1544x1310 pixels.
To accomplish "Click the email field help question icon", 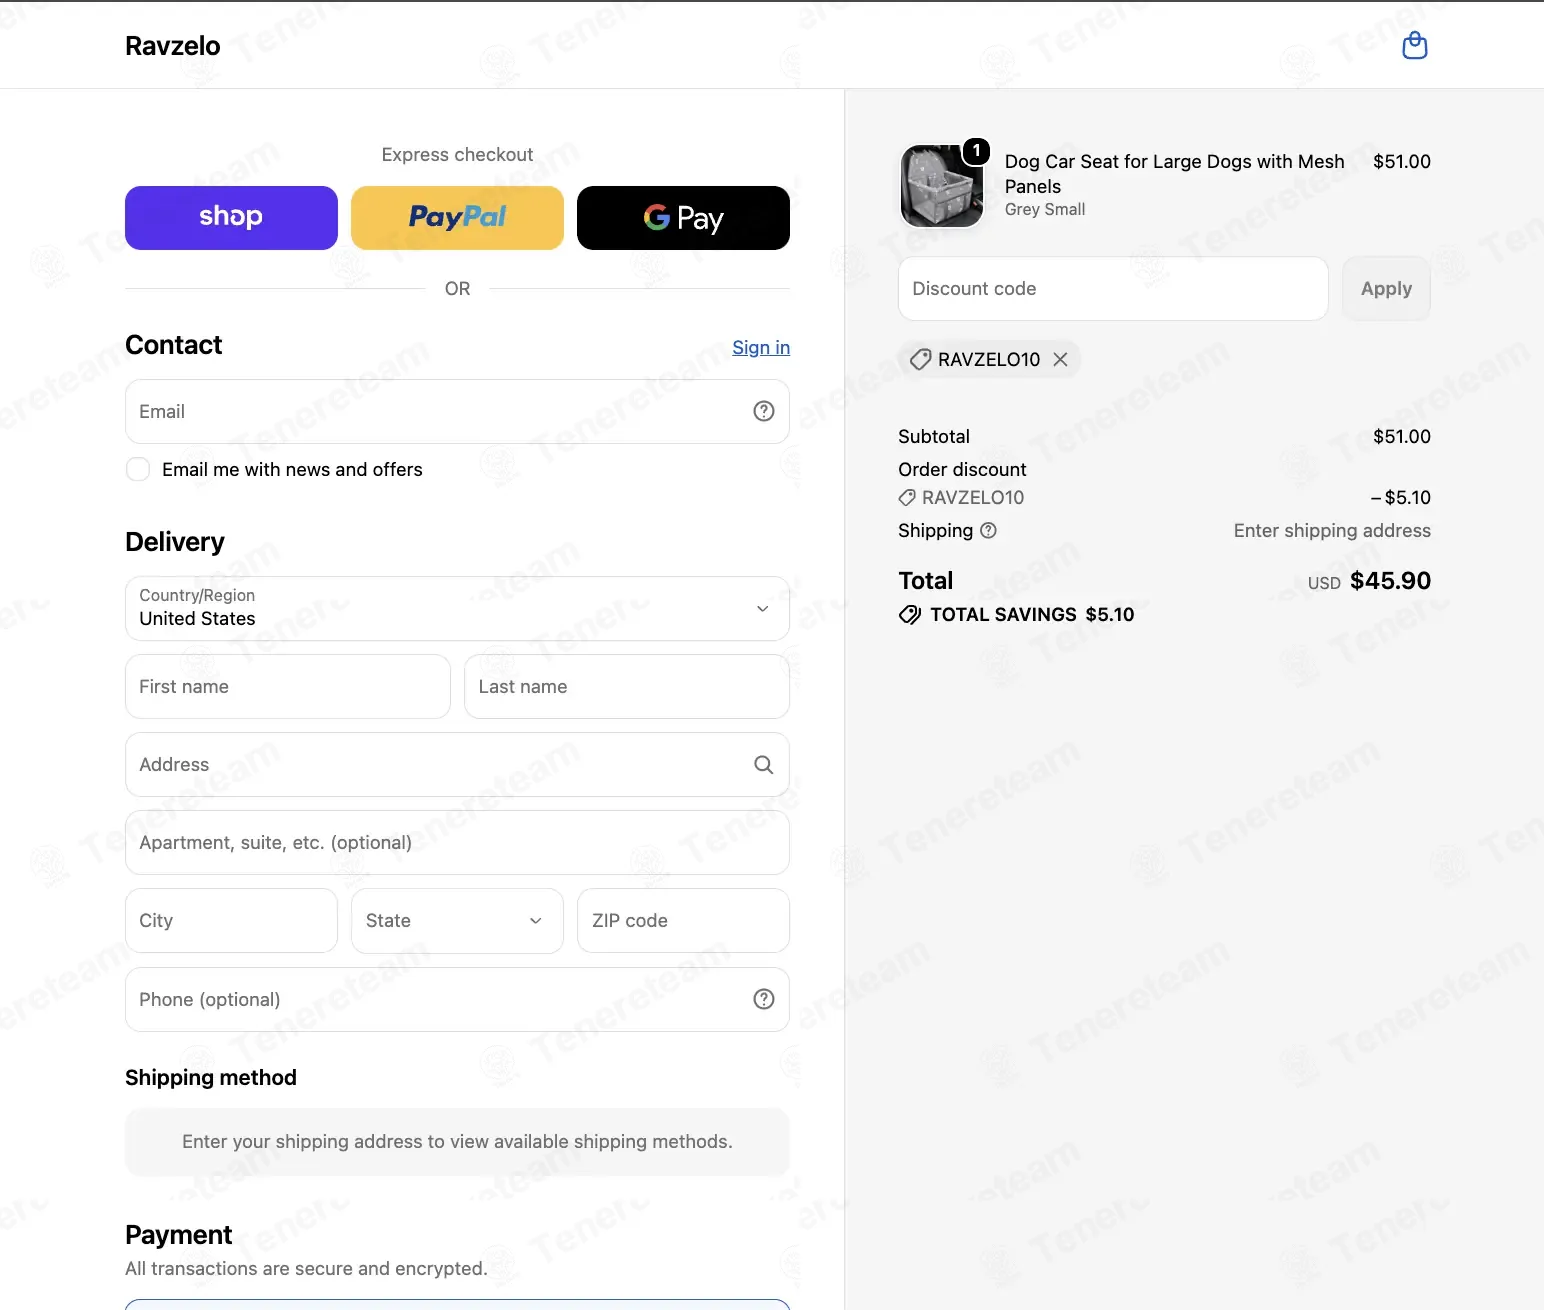I will tap(764, 411).
